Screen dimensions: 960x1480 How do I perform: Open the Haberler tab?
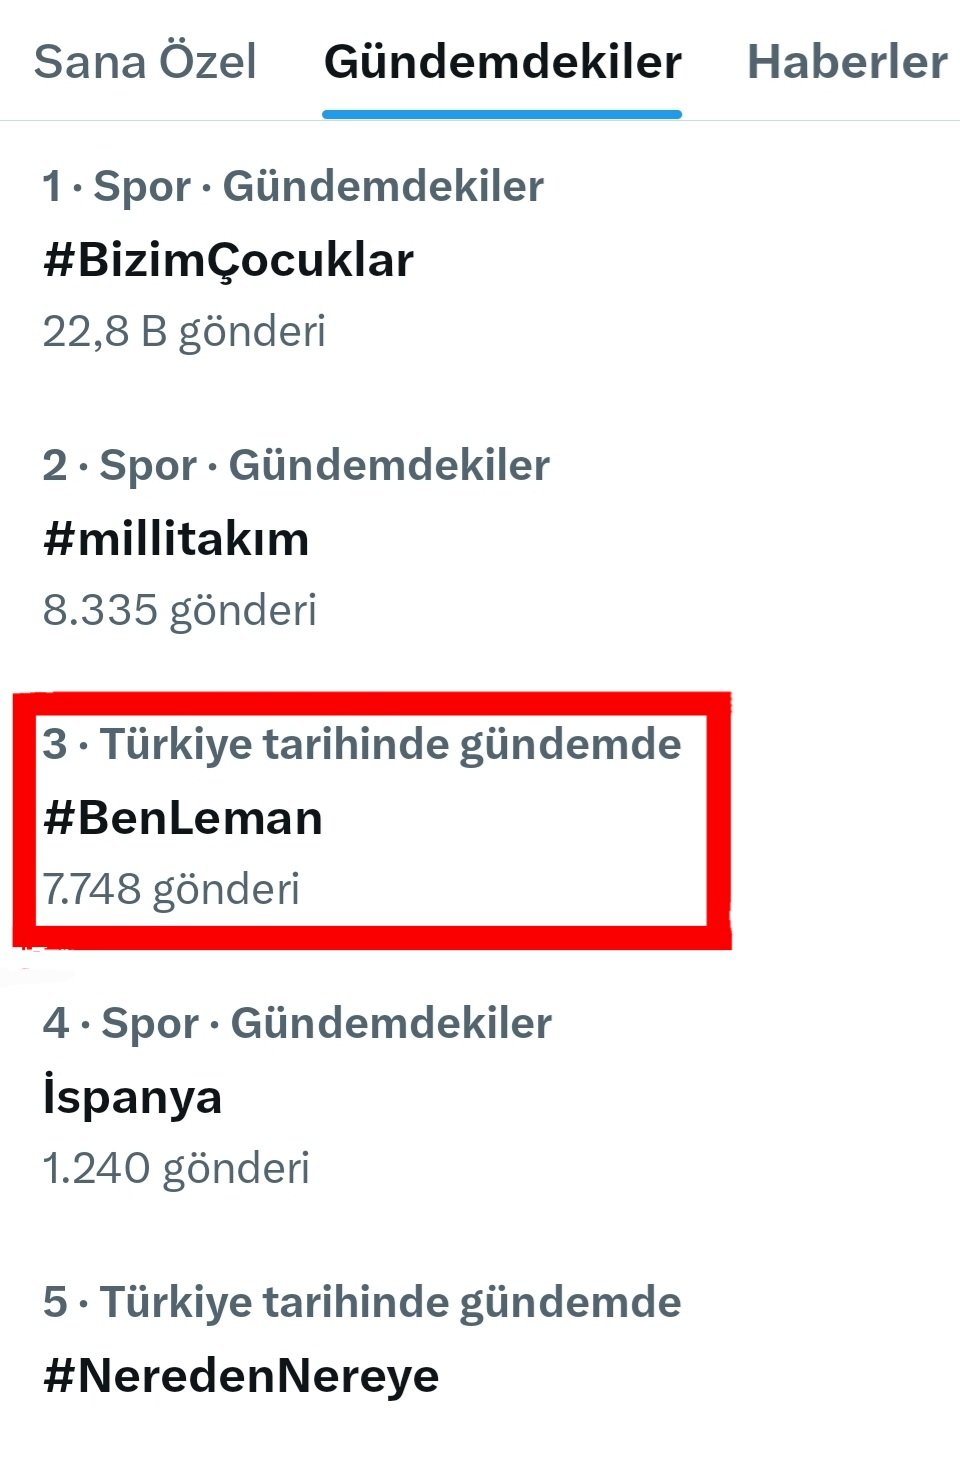coord(846,62)
